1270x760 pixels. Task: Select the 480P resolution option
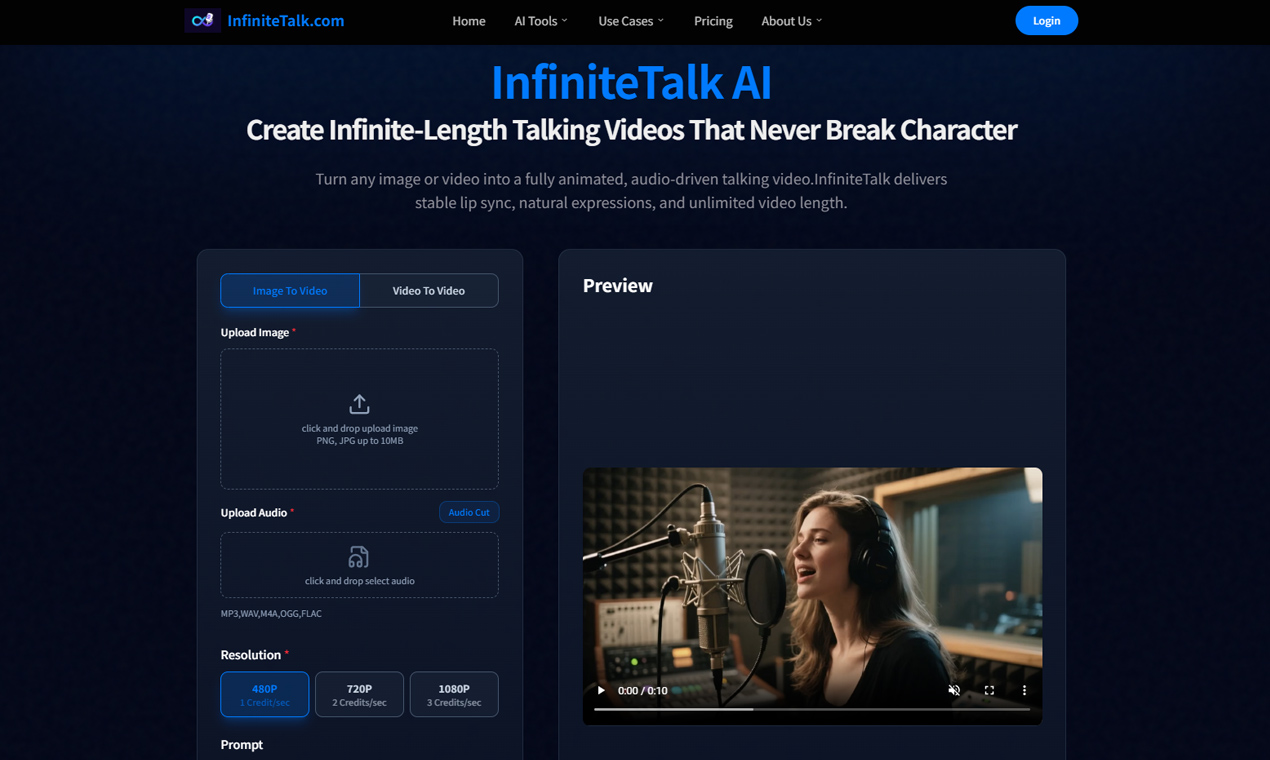264,694
